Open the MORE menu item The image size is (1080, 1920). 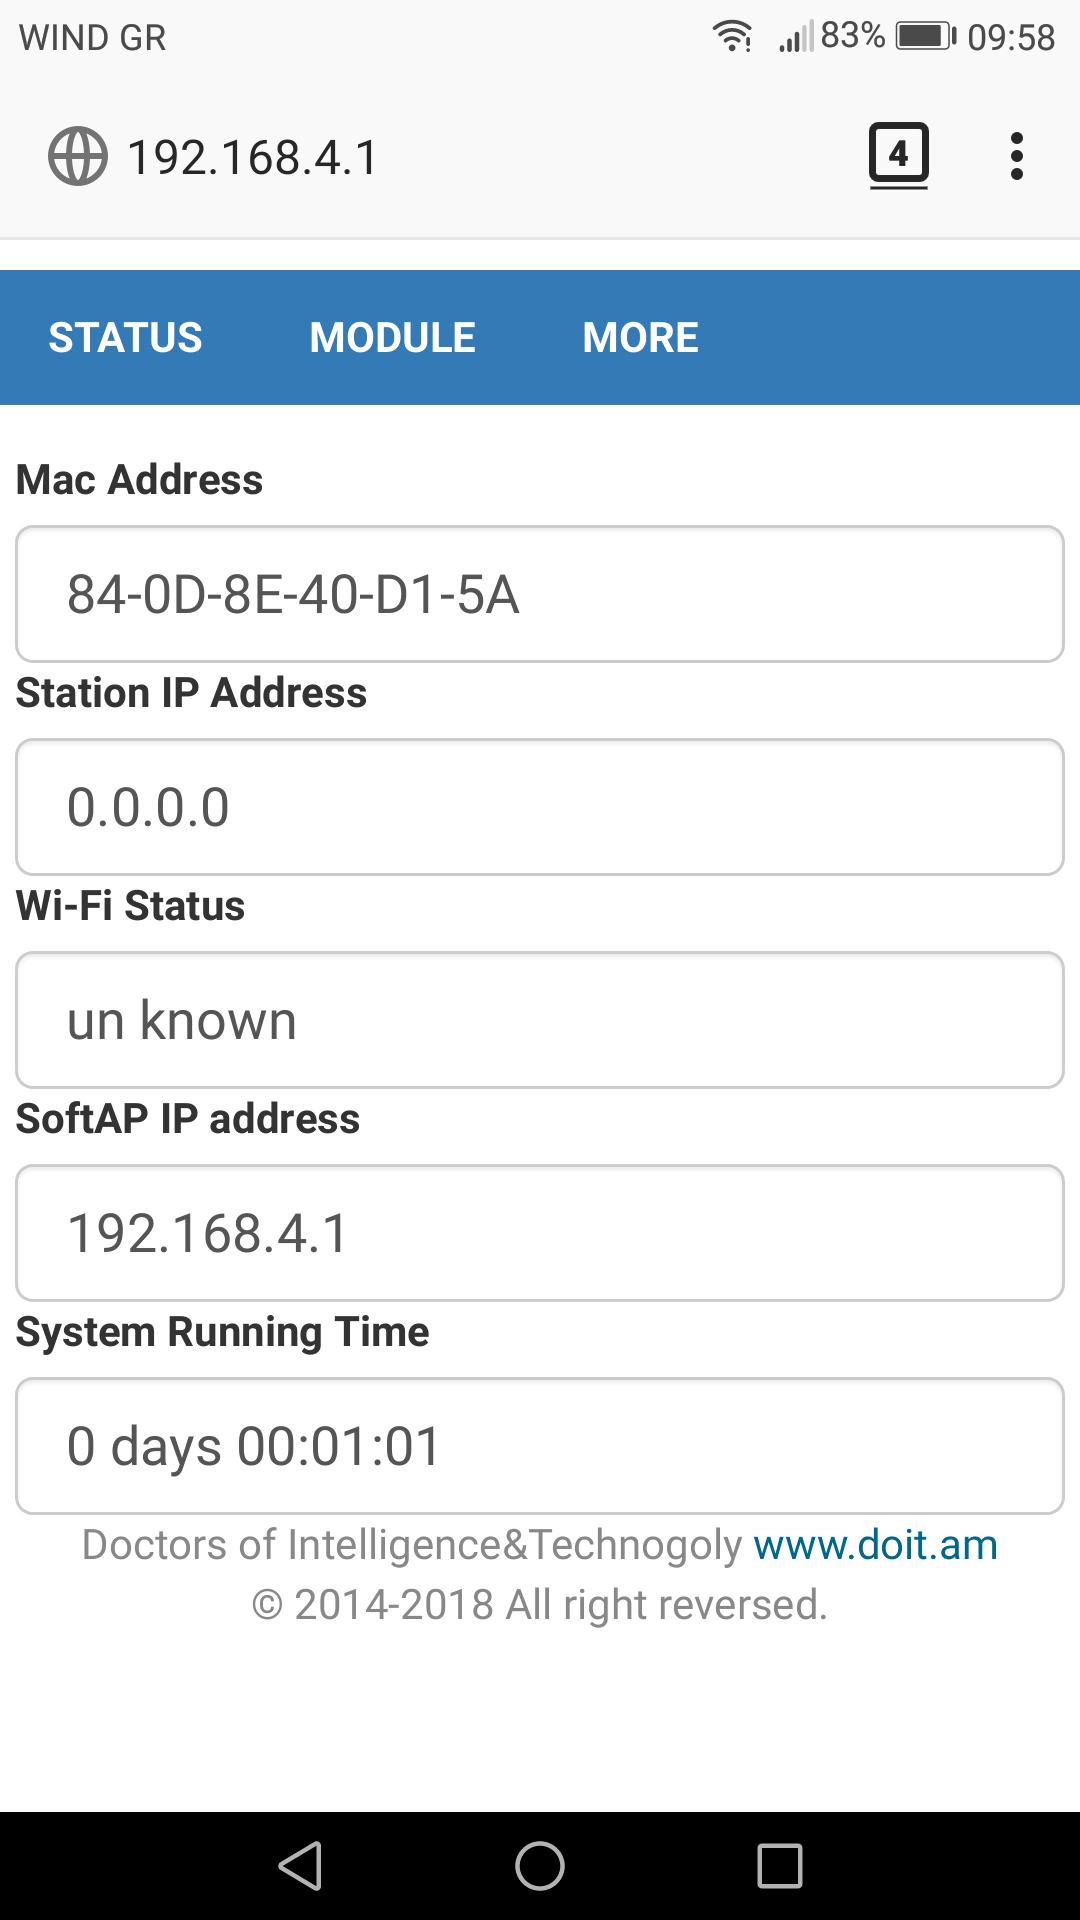click(x=640, y=338)
